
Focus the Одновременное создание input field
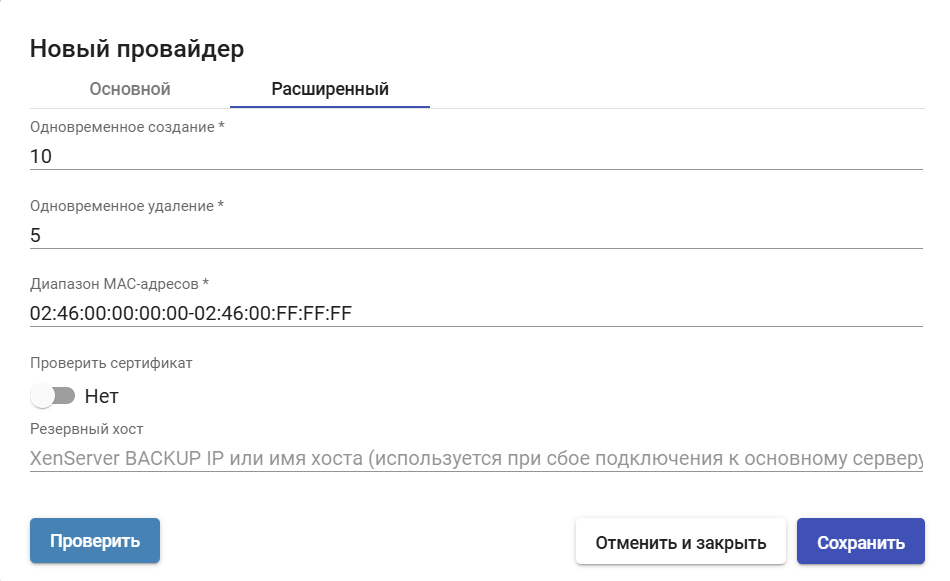[x=476, y=156]
